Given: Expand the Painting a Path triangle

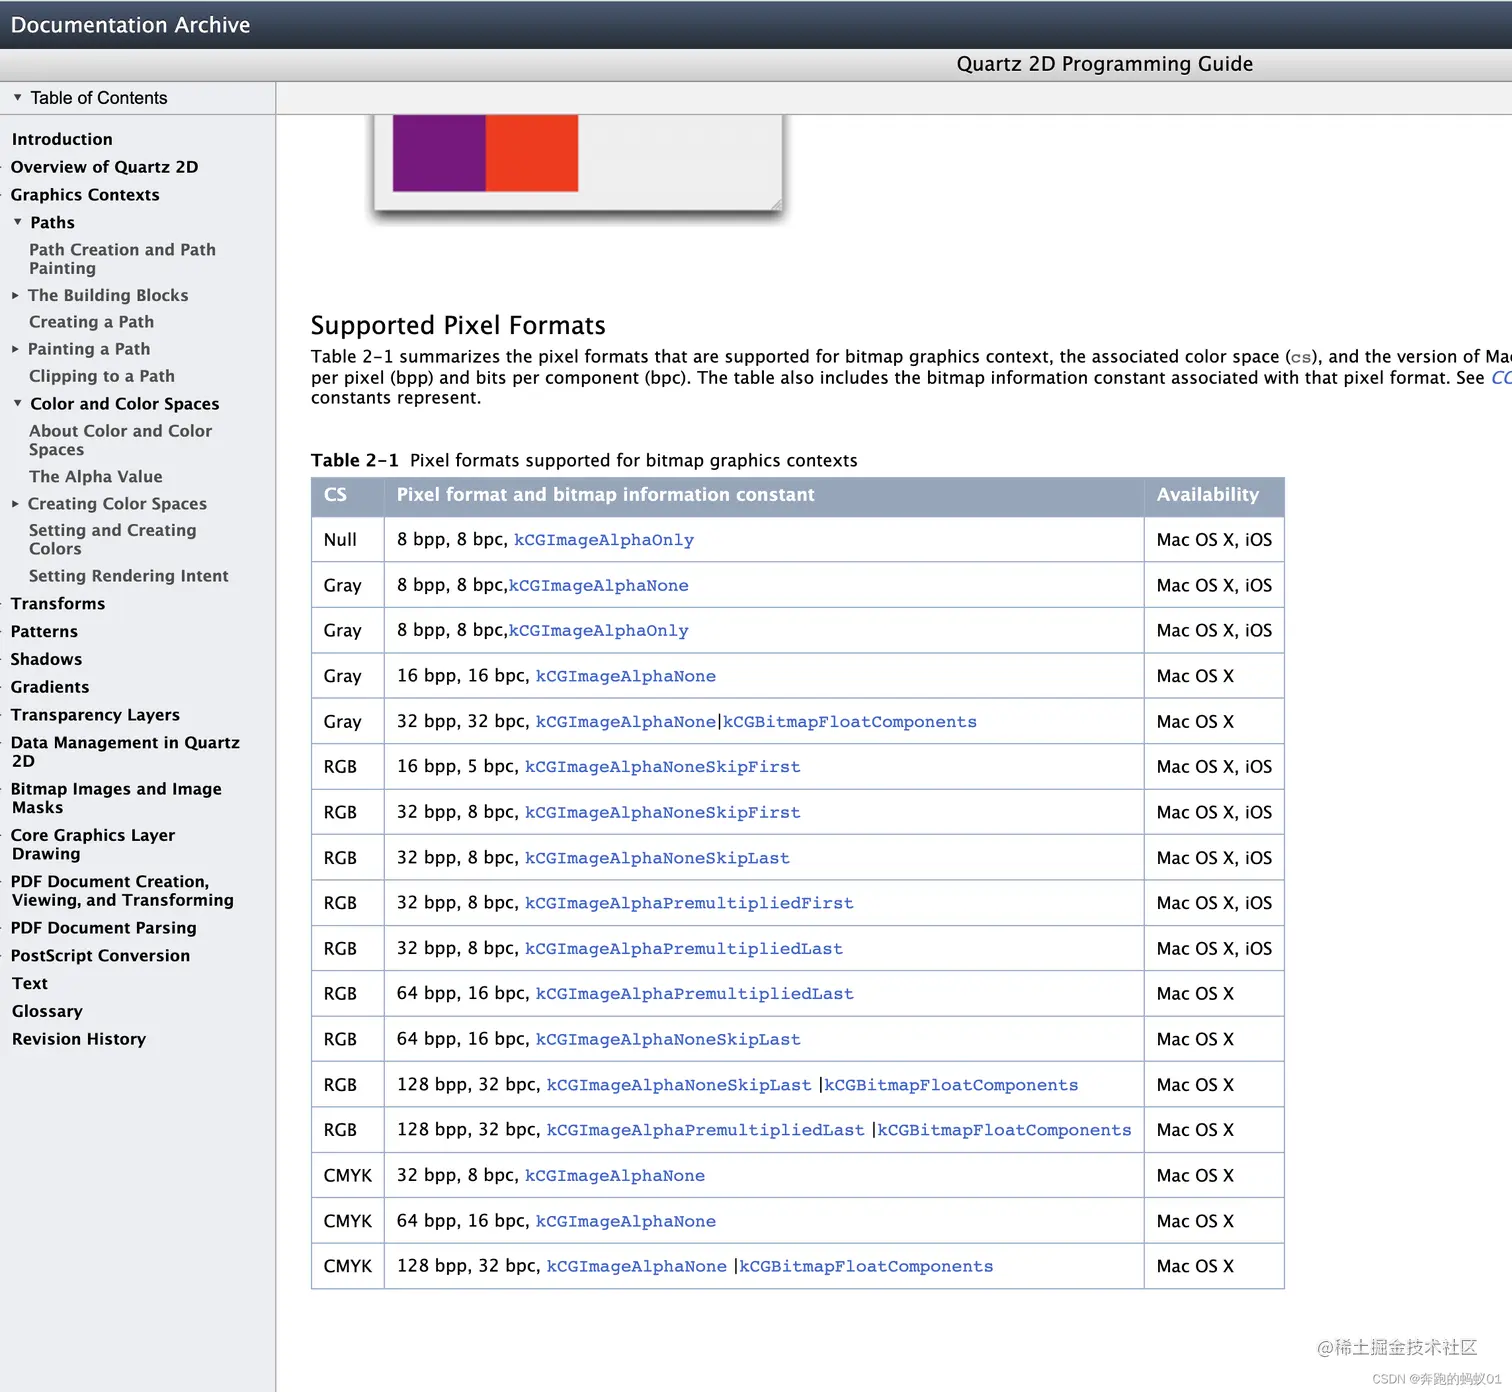Looking at the screenshot, I should coord(15,349).
